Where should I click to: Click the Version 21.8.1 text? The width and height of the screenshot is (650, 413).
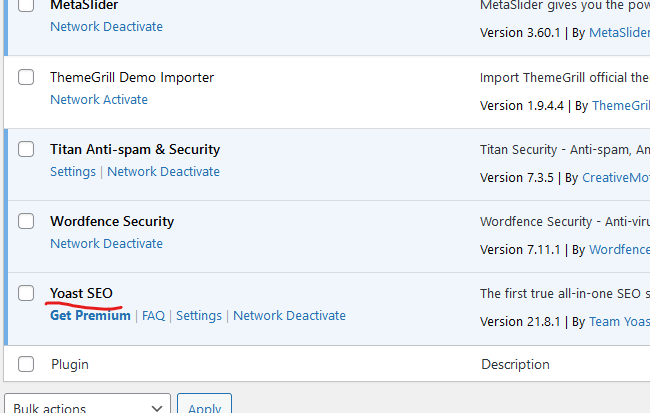(x=520, y=321)
